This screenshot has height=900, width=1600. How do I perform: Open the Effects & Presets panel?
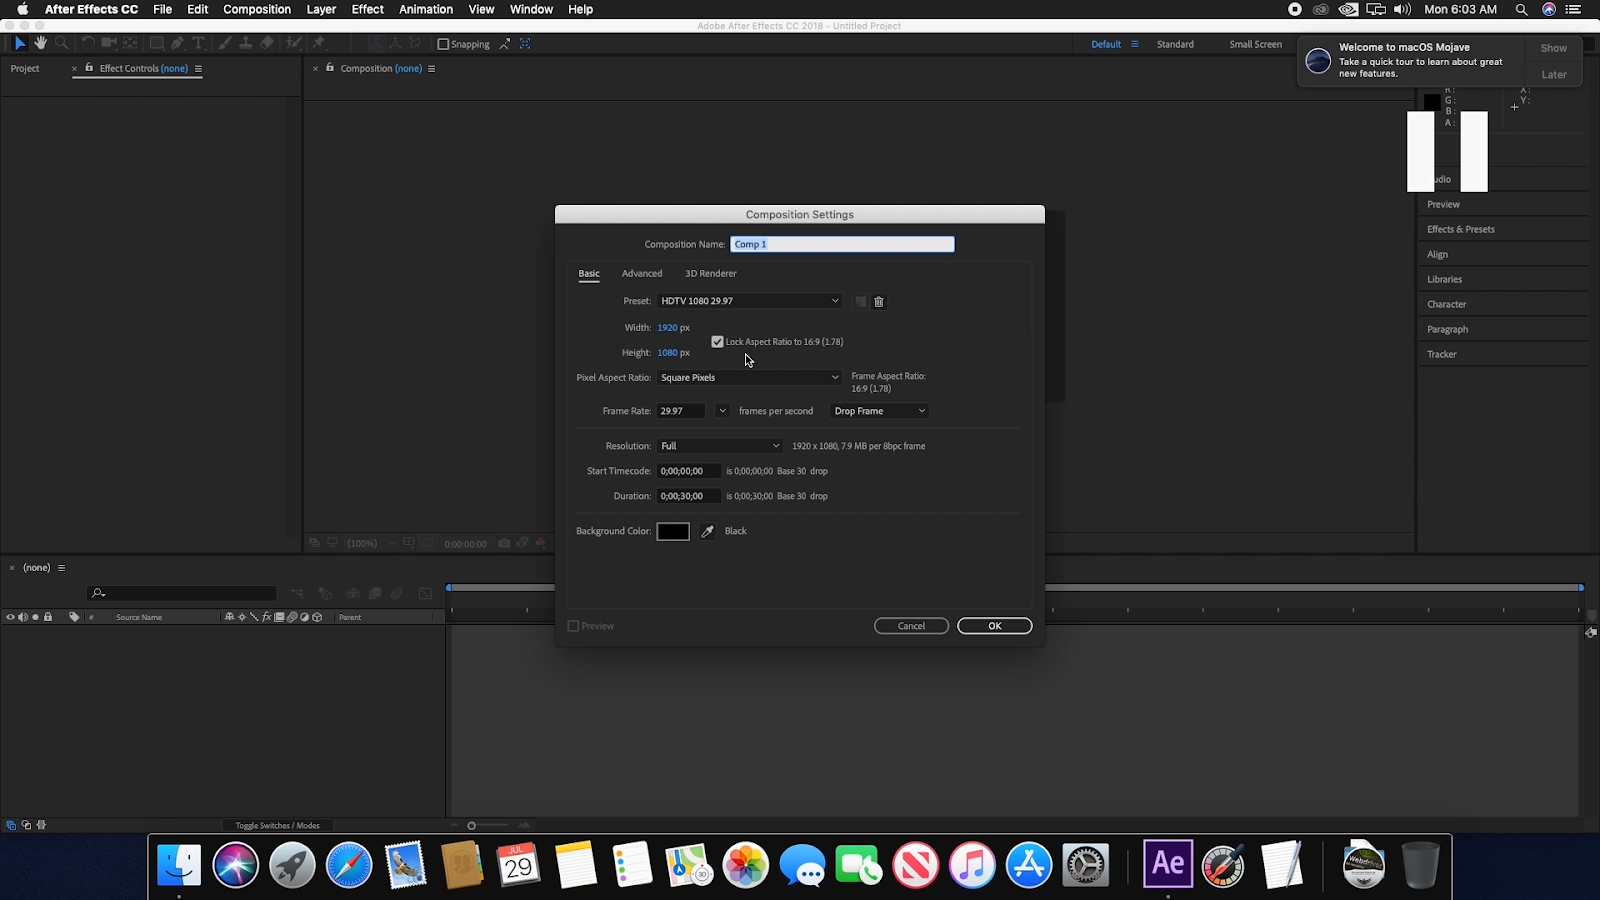(1460, 229)
